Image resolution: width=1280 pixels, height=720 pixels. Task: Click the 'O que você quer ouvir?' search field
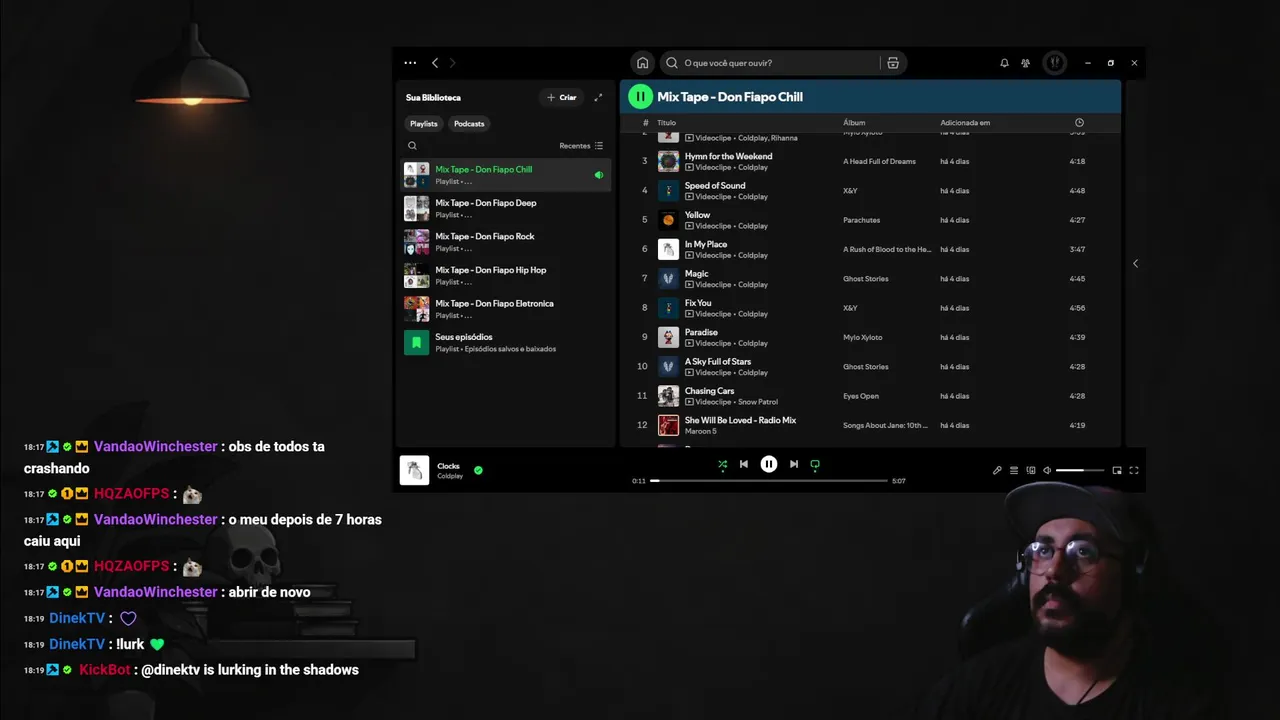click(x=770, y=63)
